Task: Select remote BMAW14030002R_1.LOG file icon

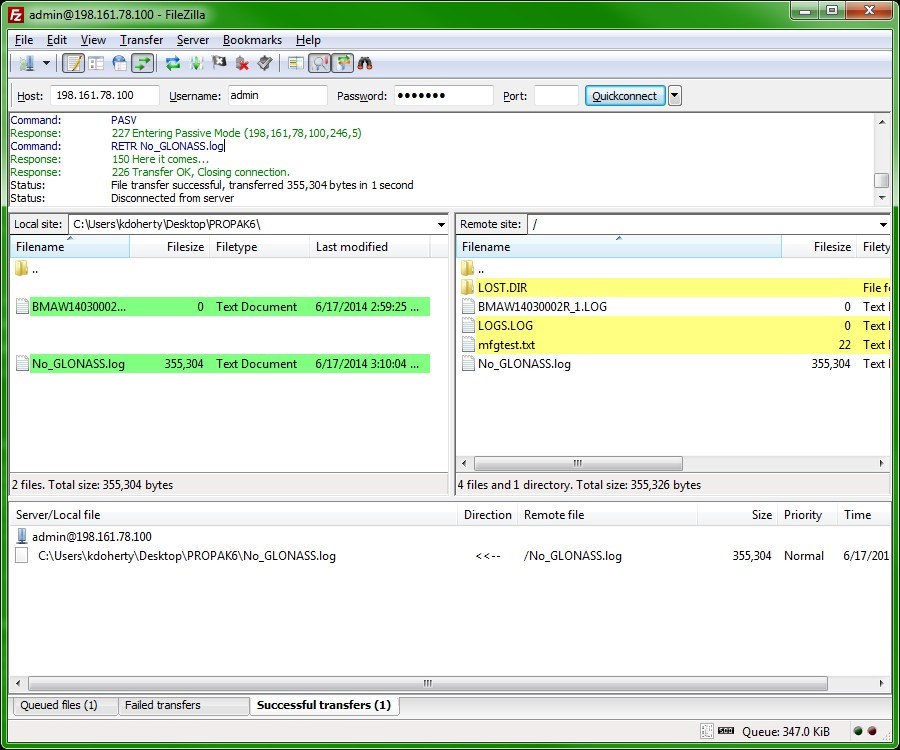Action: point(468,306)
